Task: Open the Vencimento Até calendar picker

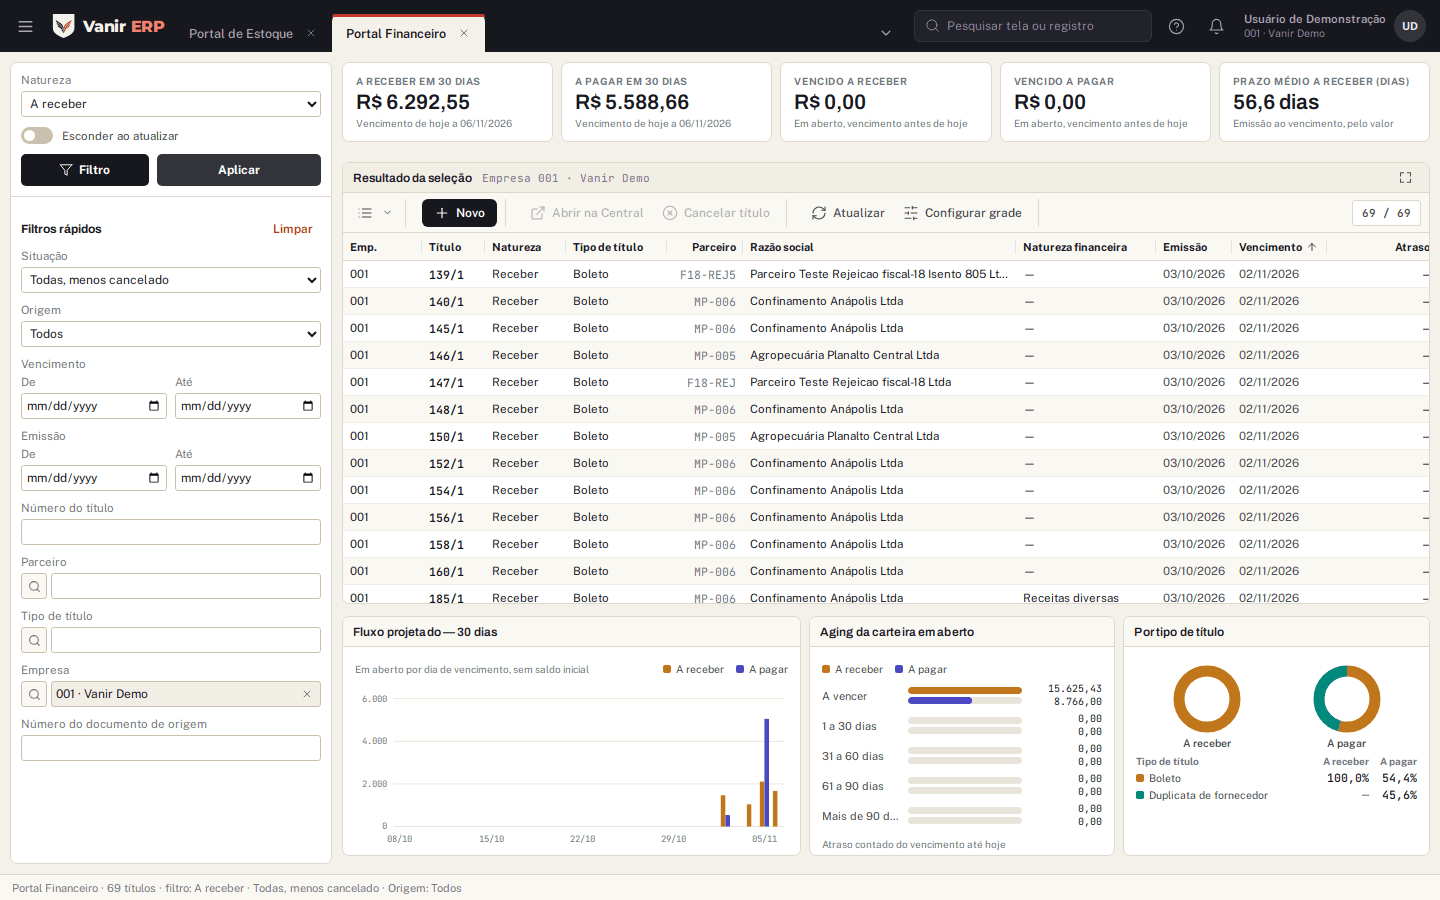Action: pyautogui.click(x=308, y=406)
